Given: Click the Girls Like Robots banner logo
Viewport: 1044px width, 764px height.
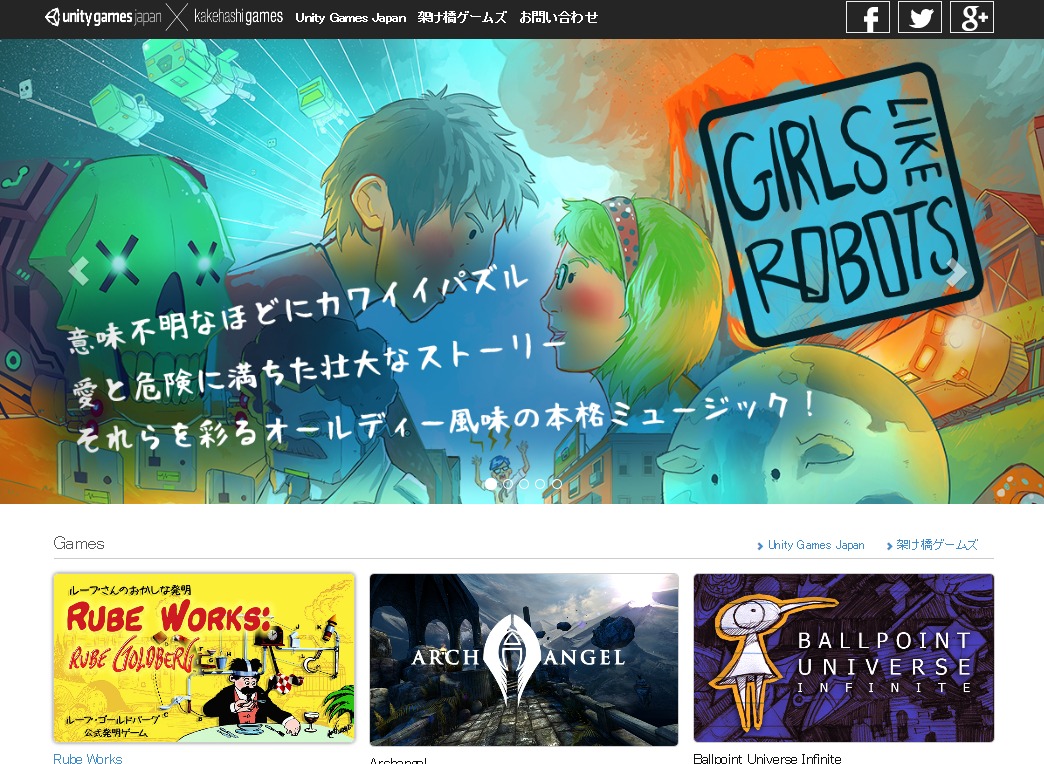Looking at the screenshot, I should (840, 203).
